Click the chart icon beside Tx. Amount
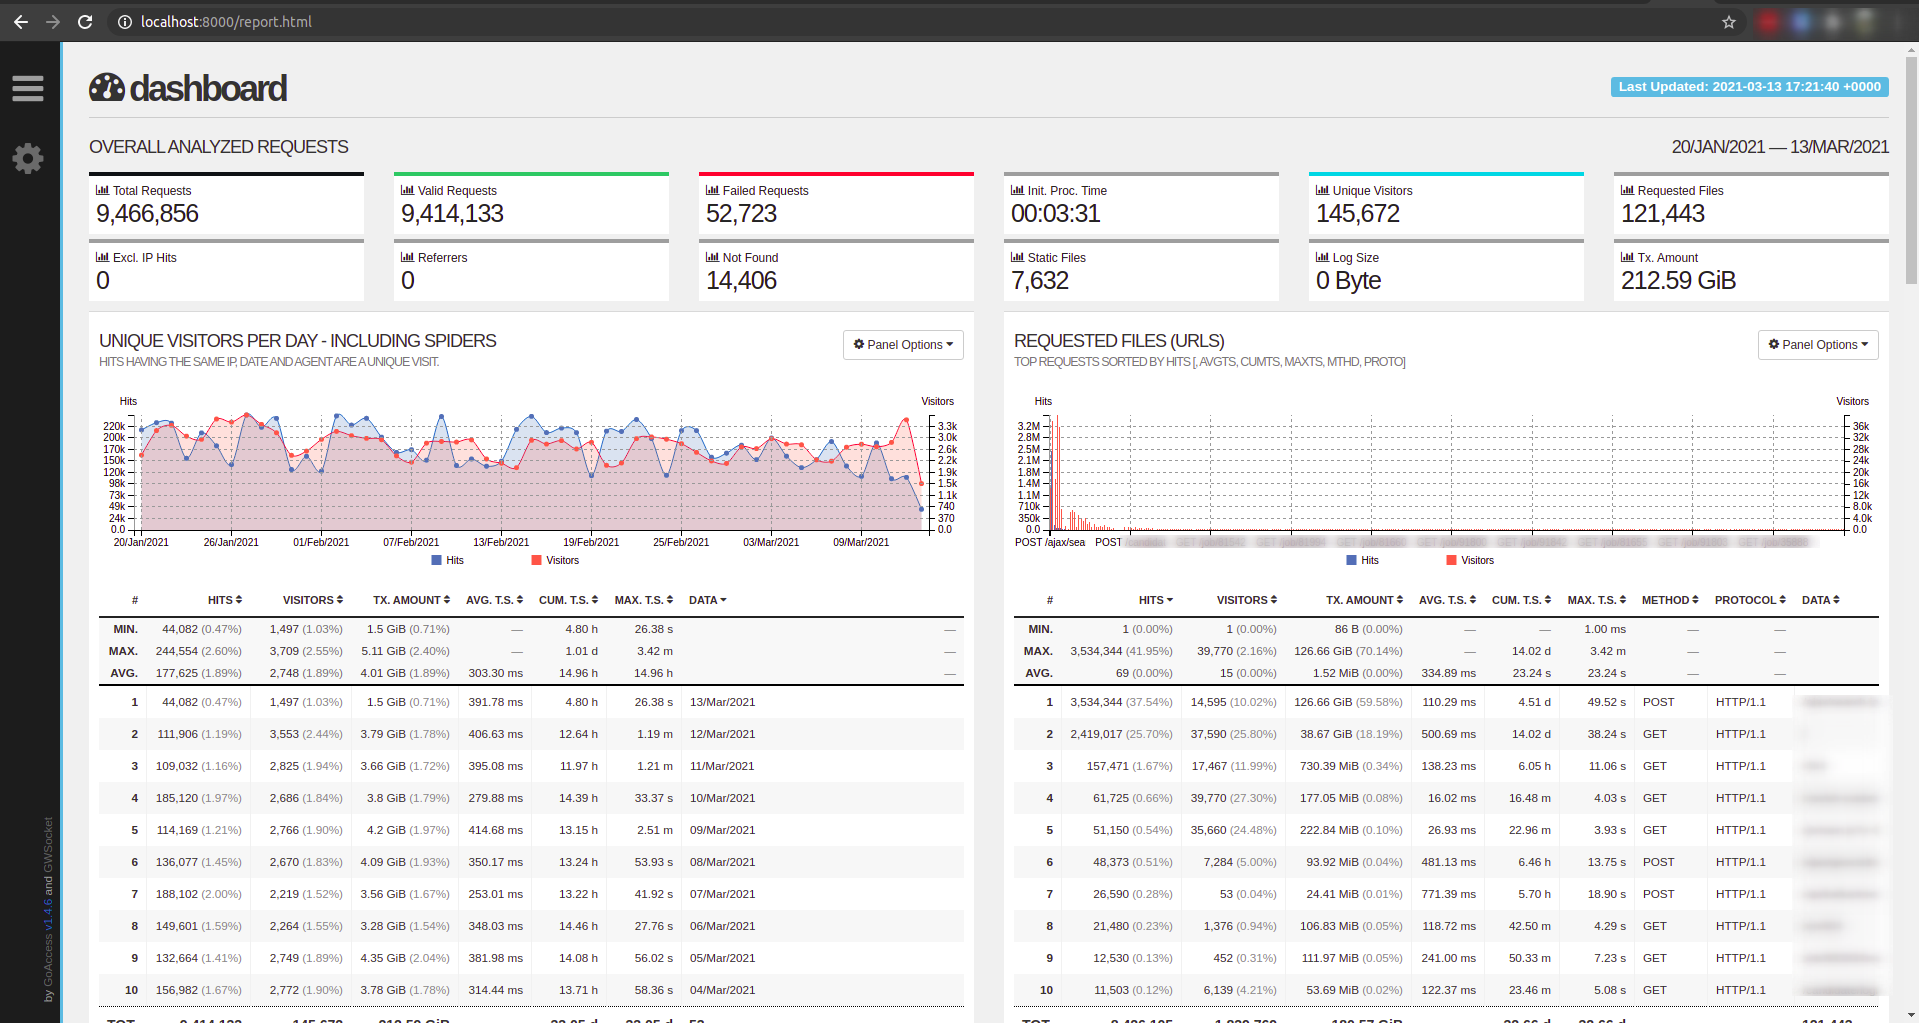1919x1023 pixels. (x=1627, y=257)
